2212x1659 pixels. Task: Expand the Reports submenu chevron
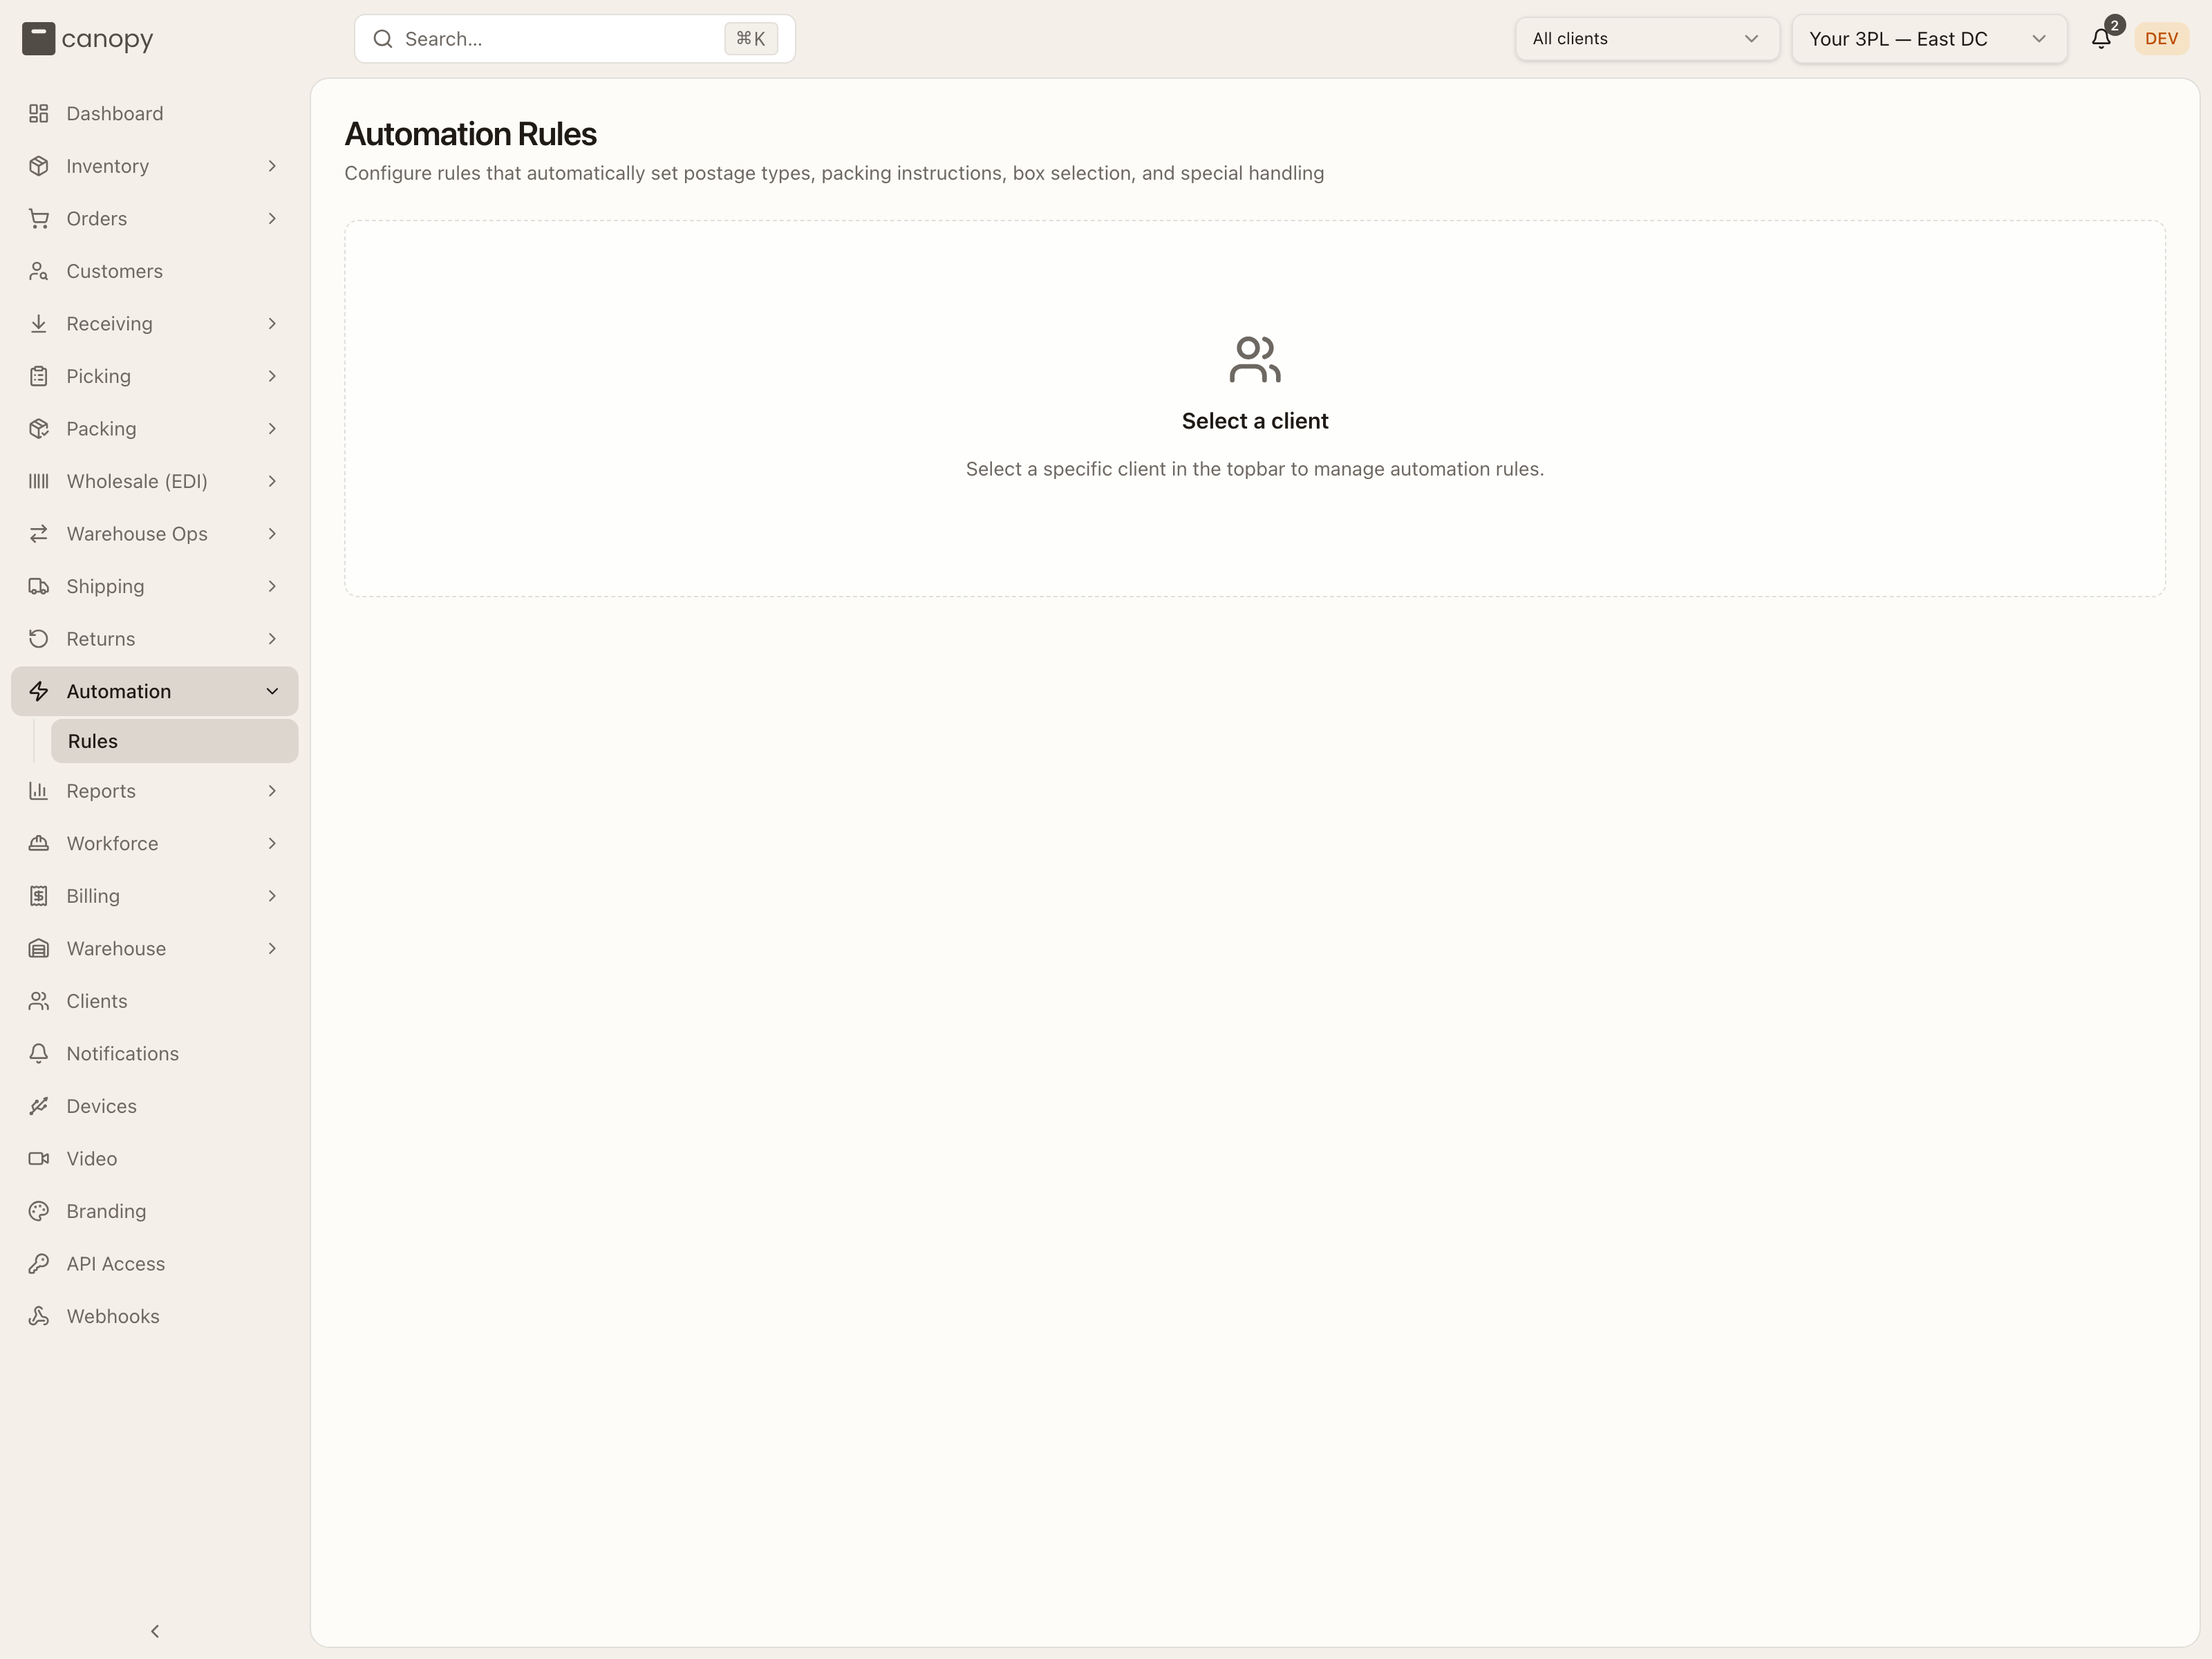tap(272, 790)
